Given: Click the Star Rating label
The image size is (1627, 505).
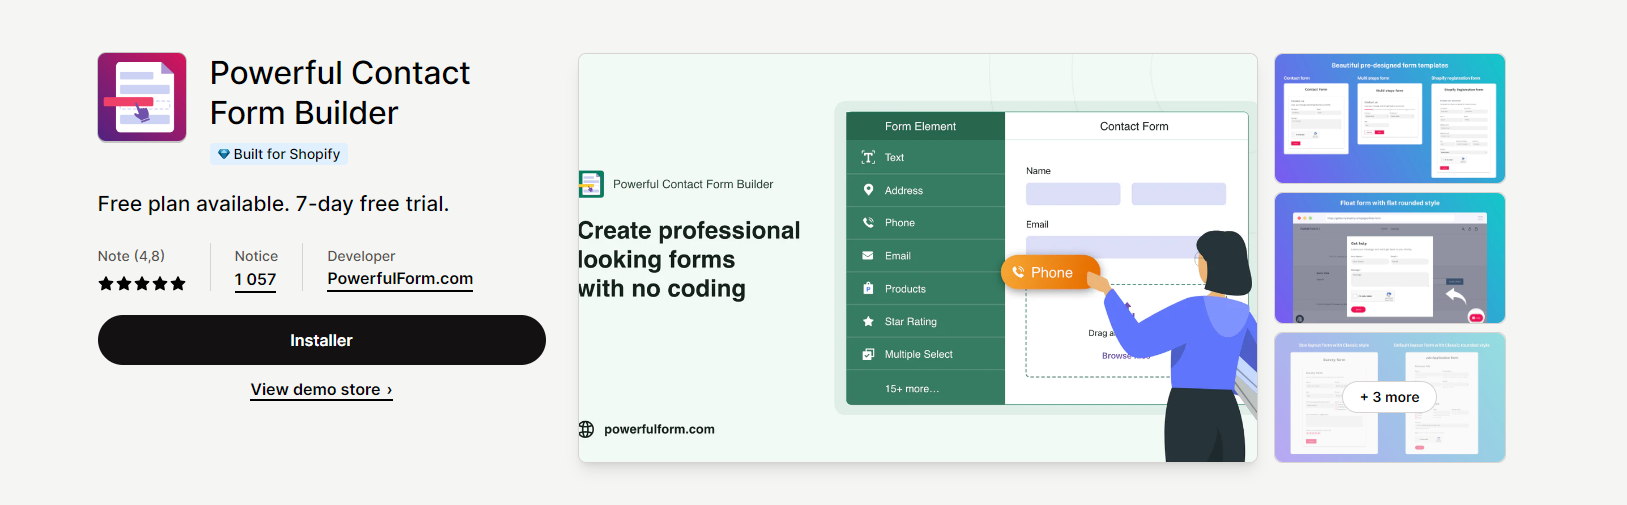Looking at the screenshot, I should coord(911,322).
